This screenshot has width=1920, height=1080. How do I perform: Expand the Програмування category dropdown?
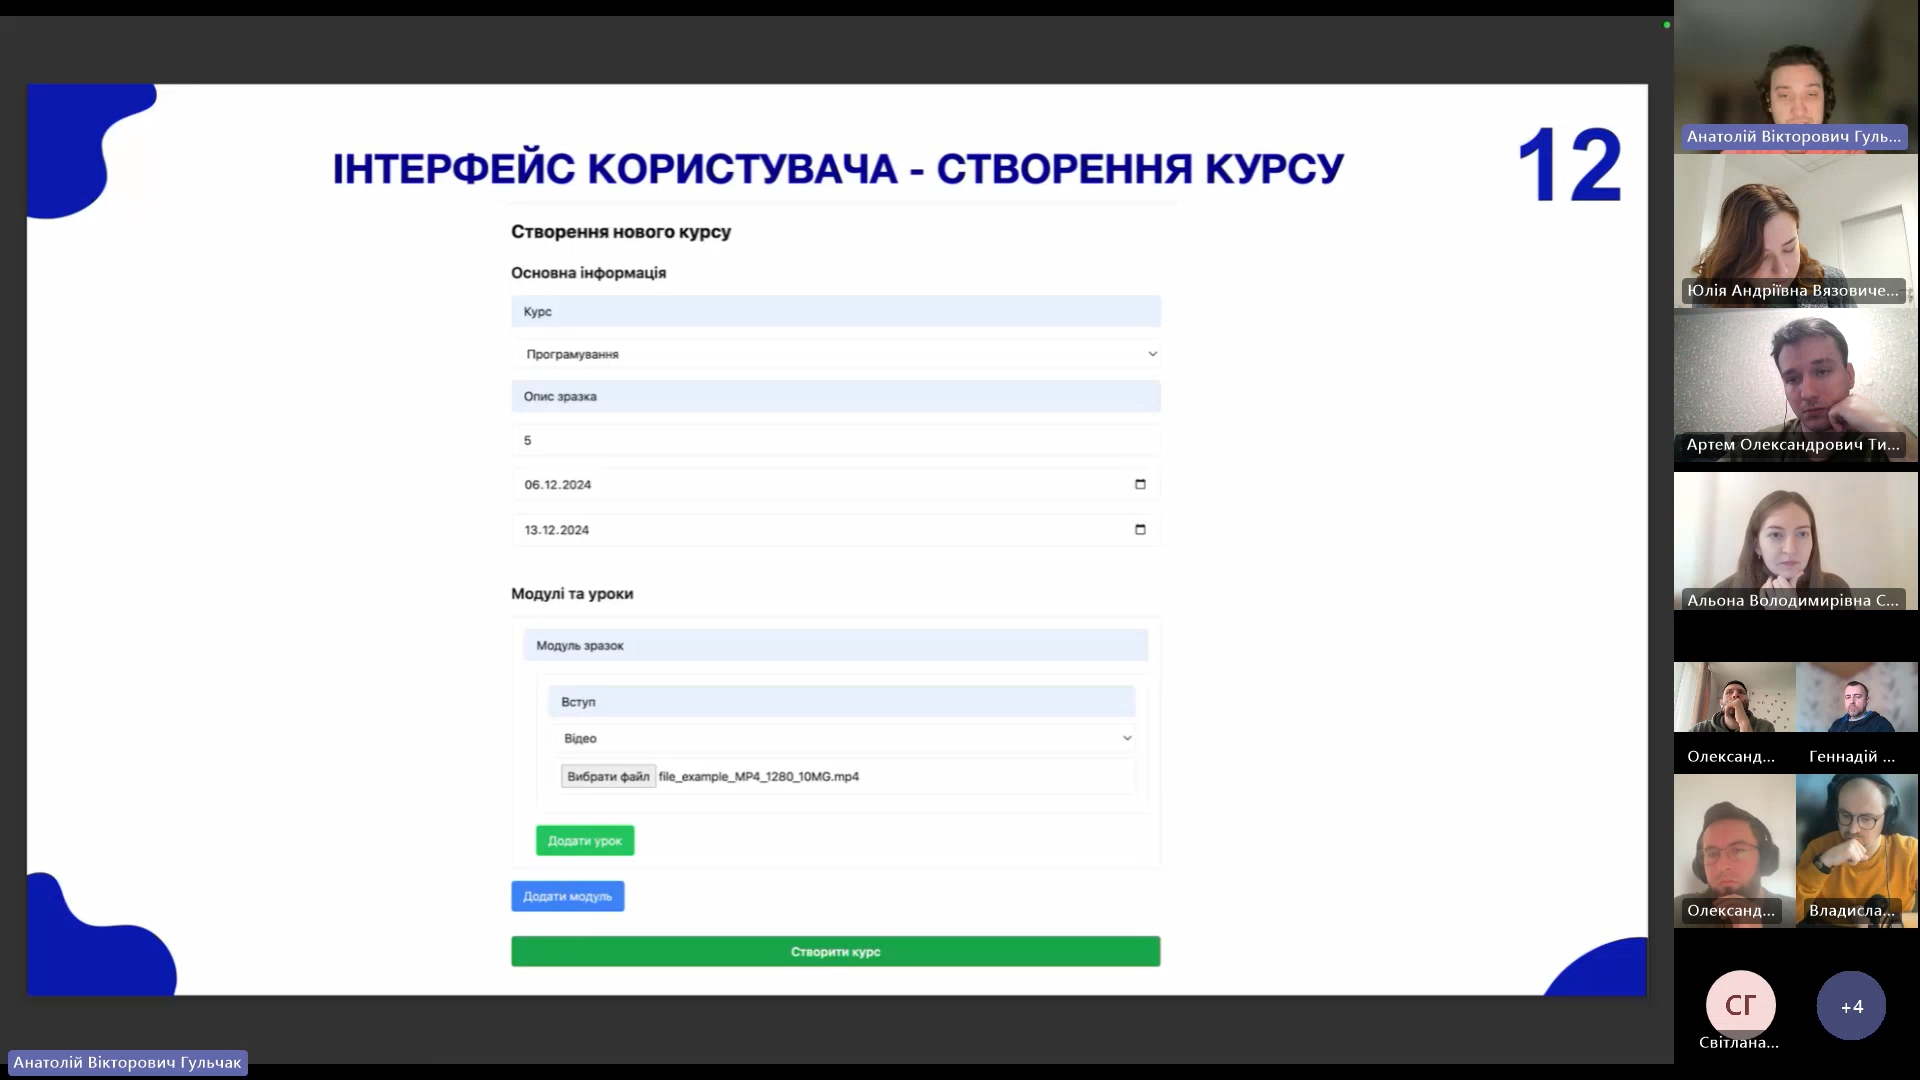point(836,354)
